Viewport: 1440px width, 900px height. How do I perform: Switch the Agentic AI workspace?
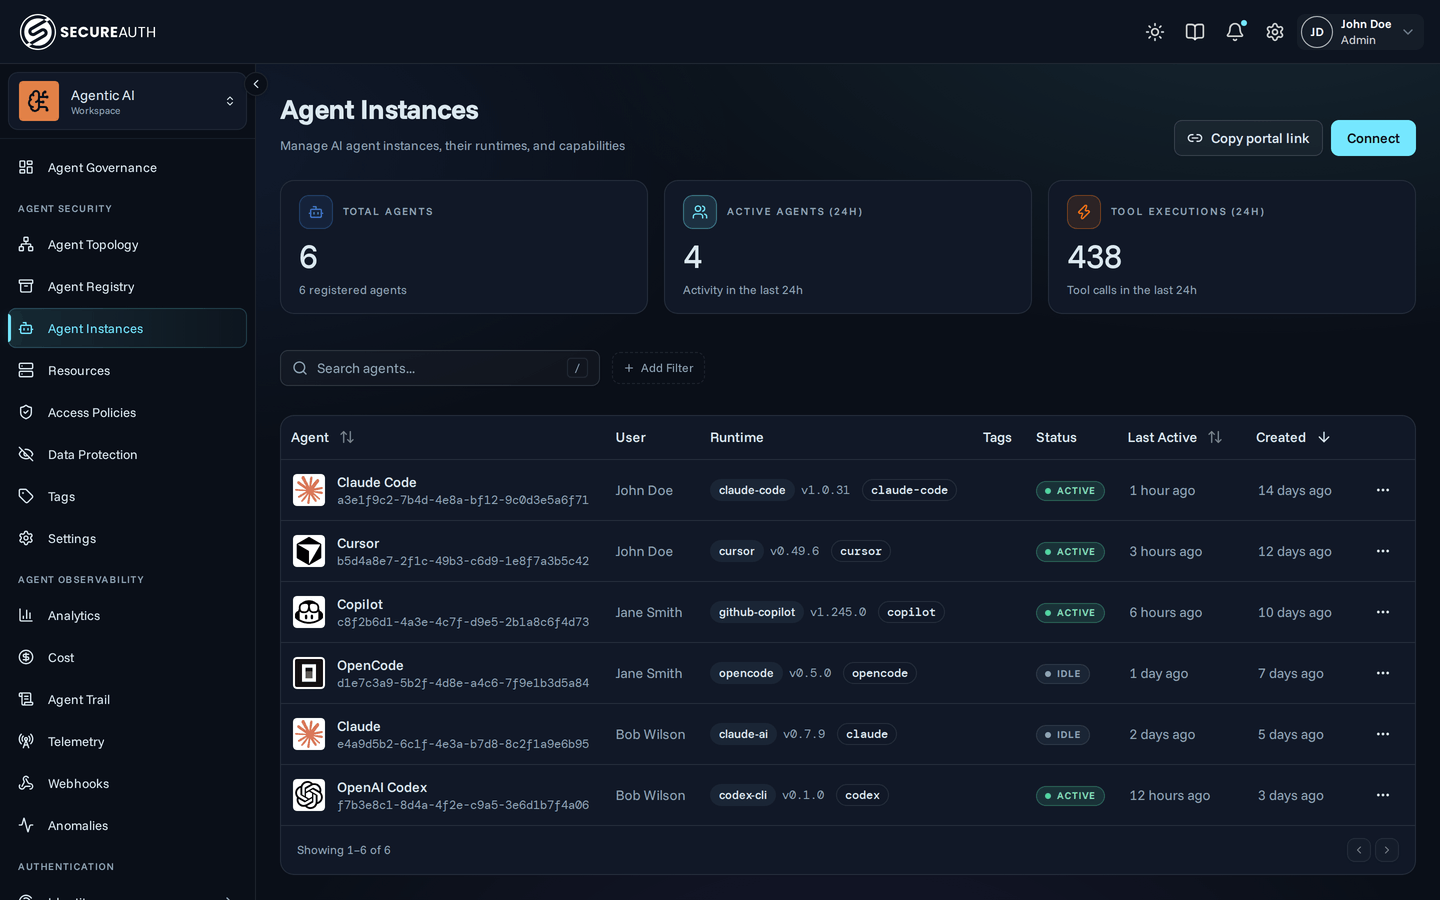pyautogui.click(x=127, y=101)
